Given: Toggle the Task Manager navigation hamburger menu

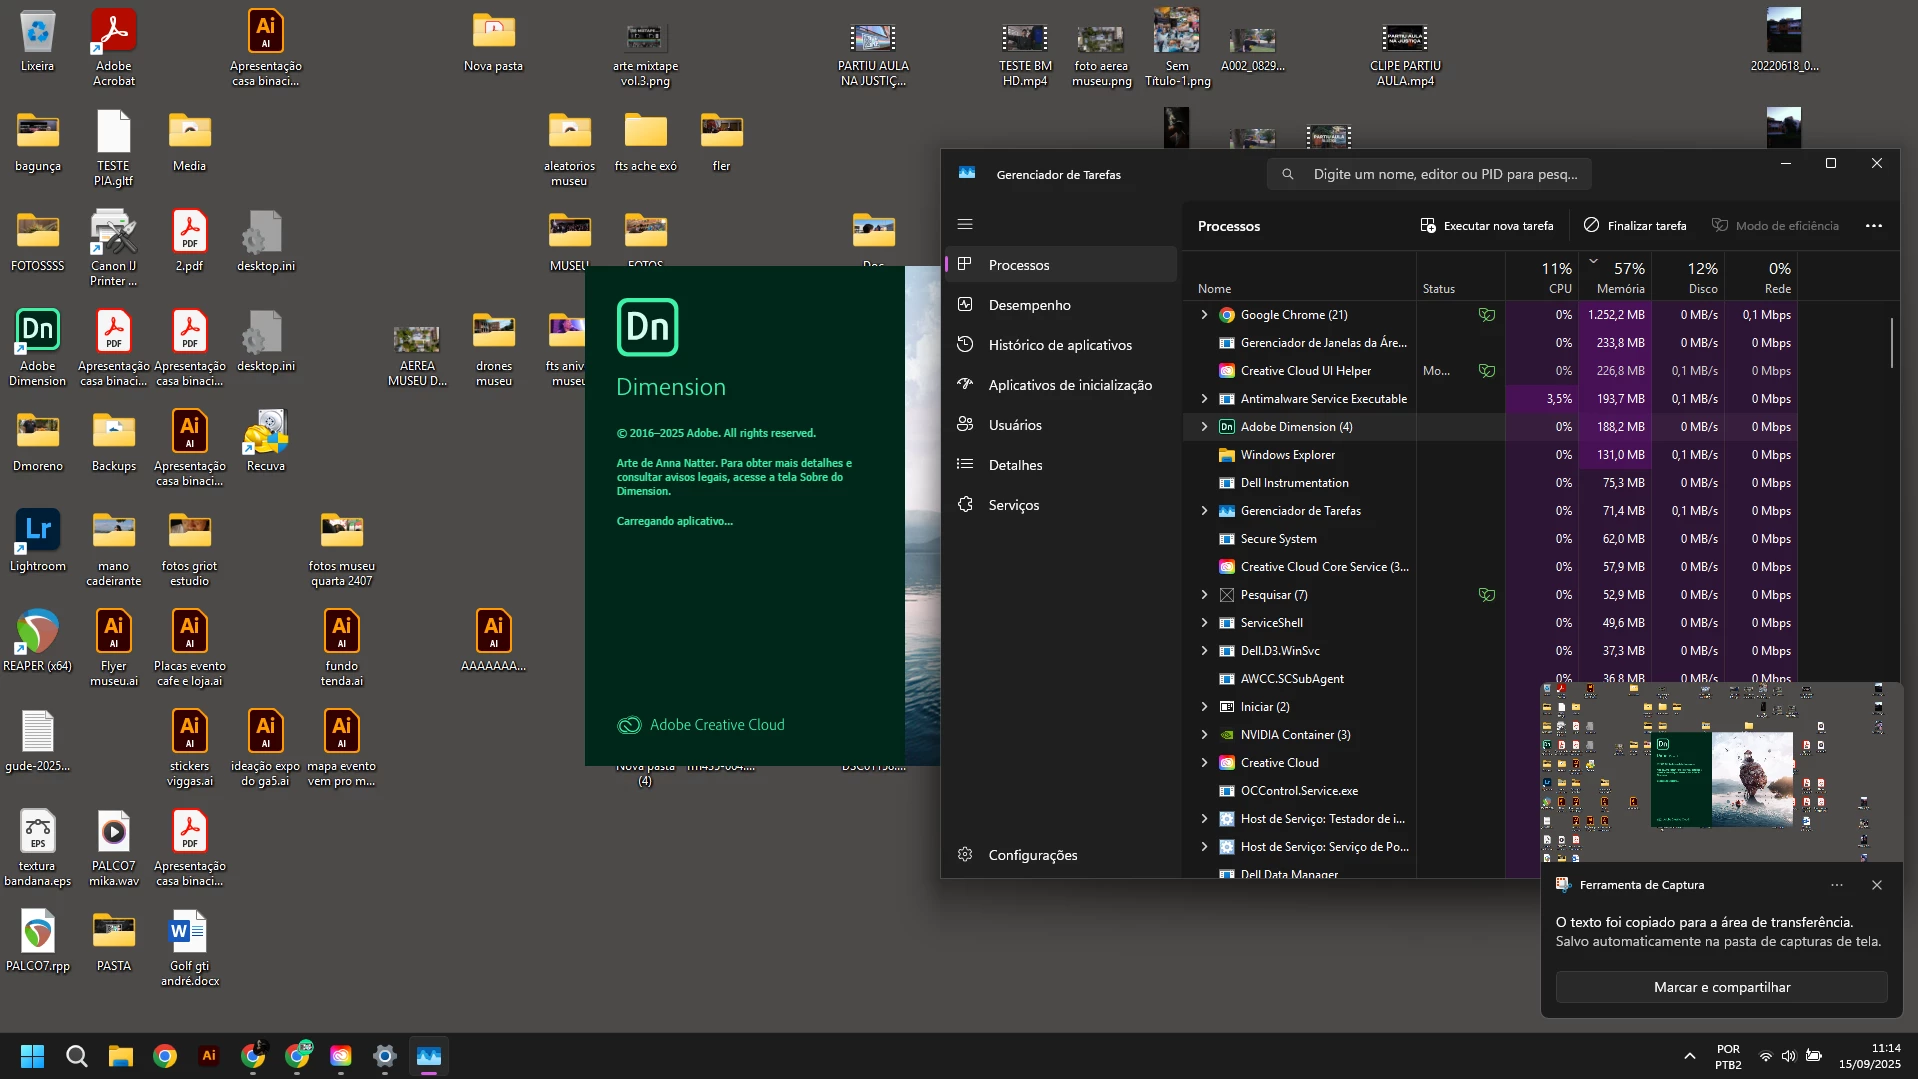Looking at the screenshot, I should [x=965, y=224].
